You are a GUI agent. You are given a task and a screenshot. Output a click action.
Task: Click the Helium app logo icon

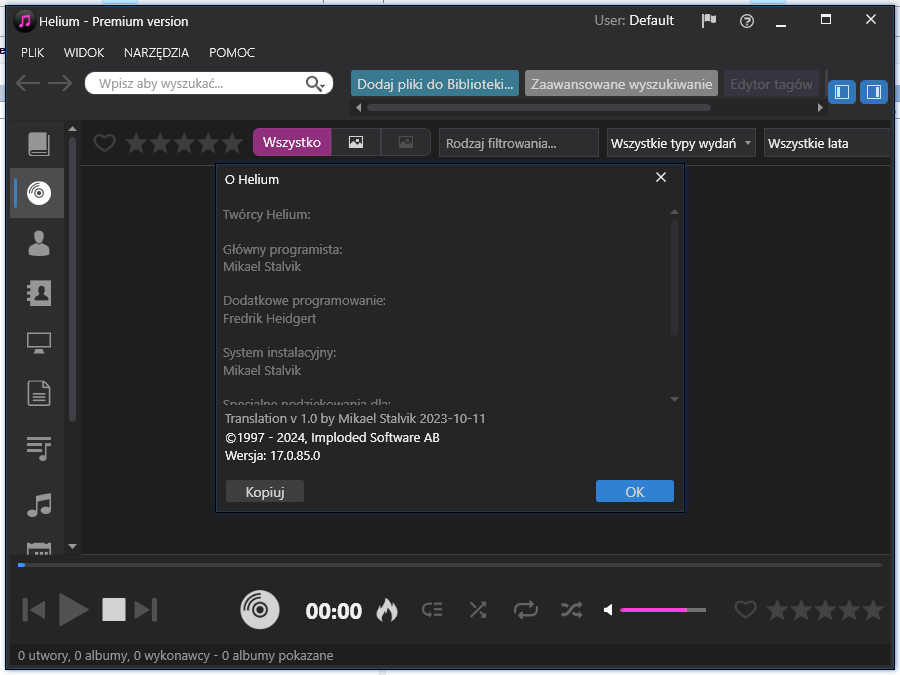[x=24, y=22]
